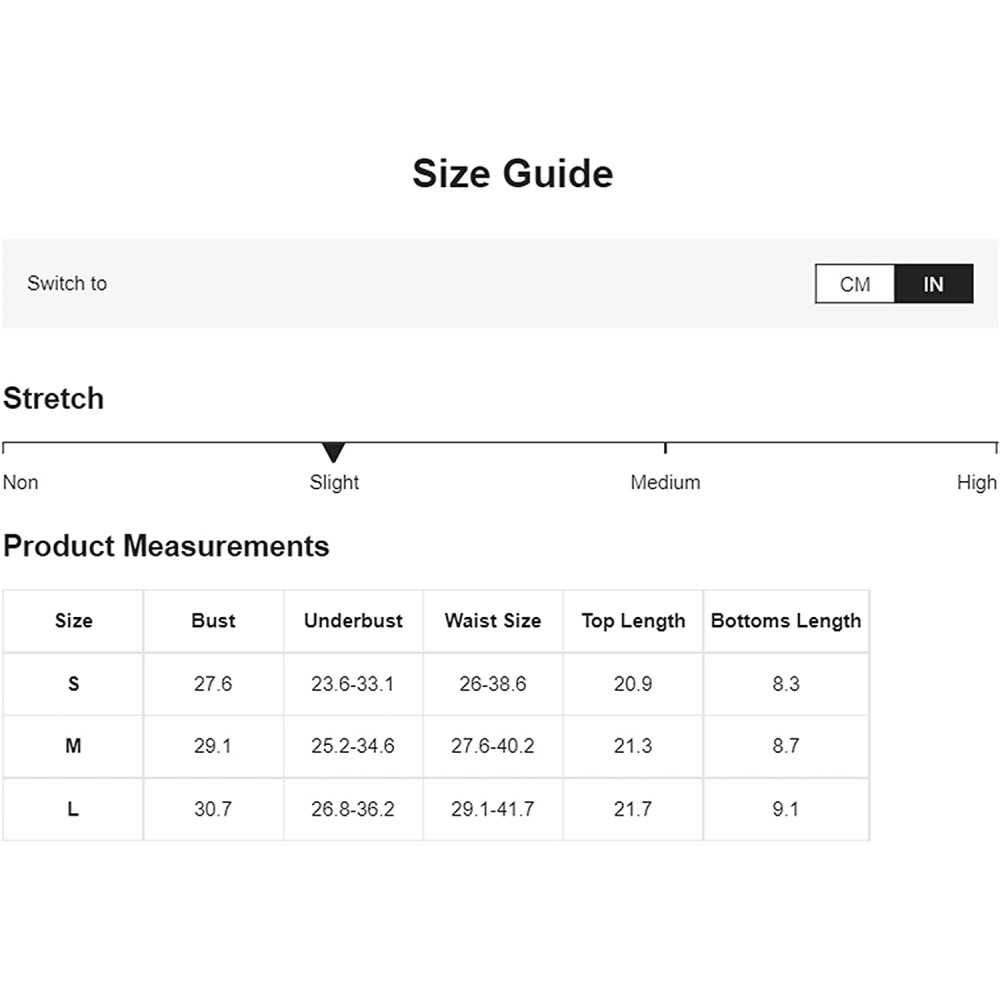Click the Size Guide heading
1000x1000 pixels.
point(513,173)
